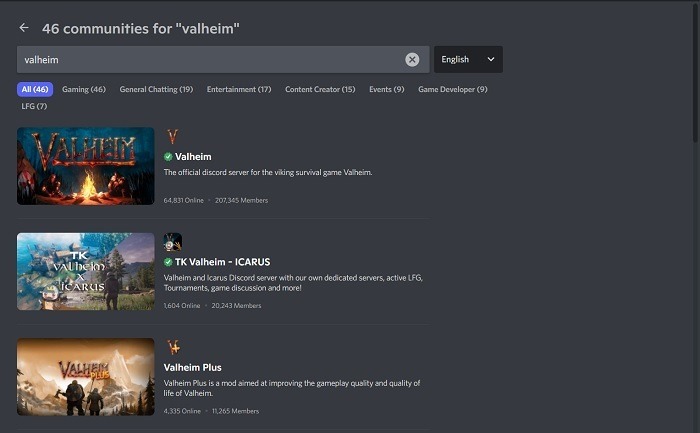The image size is (700, 433).
Task: Click the TK Valheim dedicated servers description
Action: (x=293, y=283)
